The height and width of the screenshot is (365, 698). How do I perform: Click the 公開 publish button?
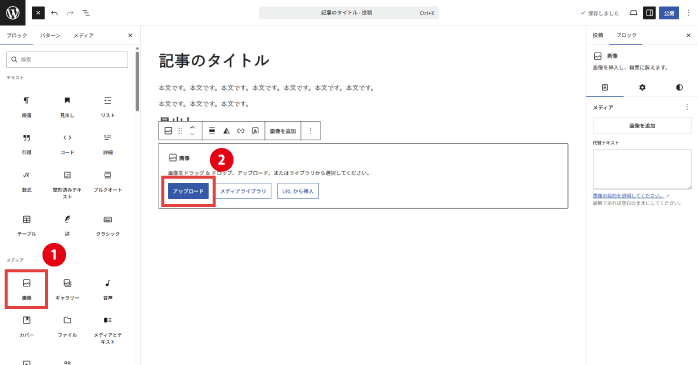pyautogui.click(x=669, y=13)
